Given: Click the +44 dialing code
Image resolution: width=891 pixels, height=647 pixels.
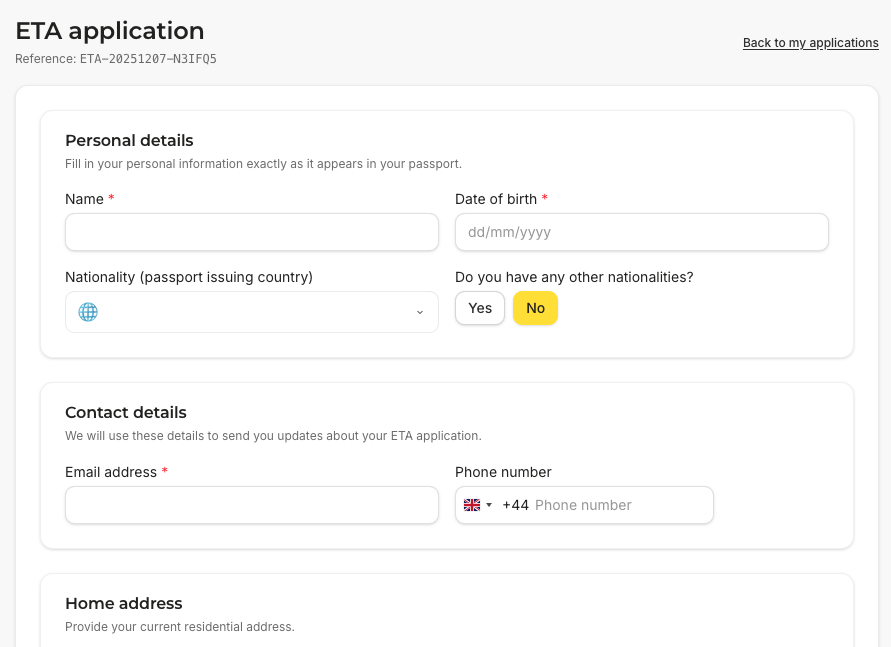Looking at the screenshot, I should (x=515, y=505).
